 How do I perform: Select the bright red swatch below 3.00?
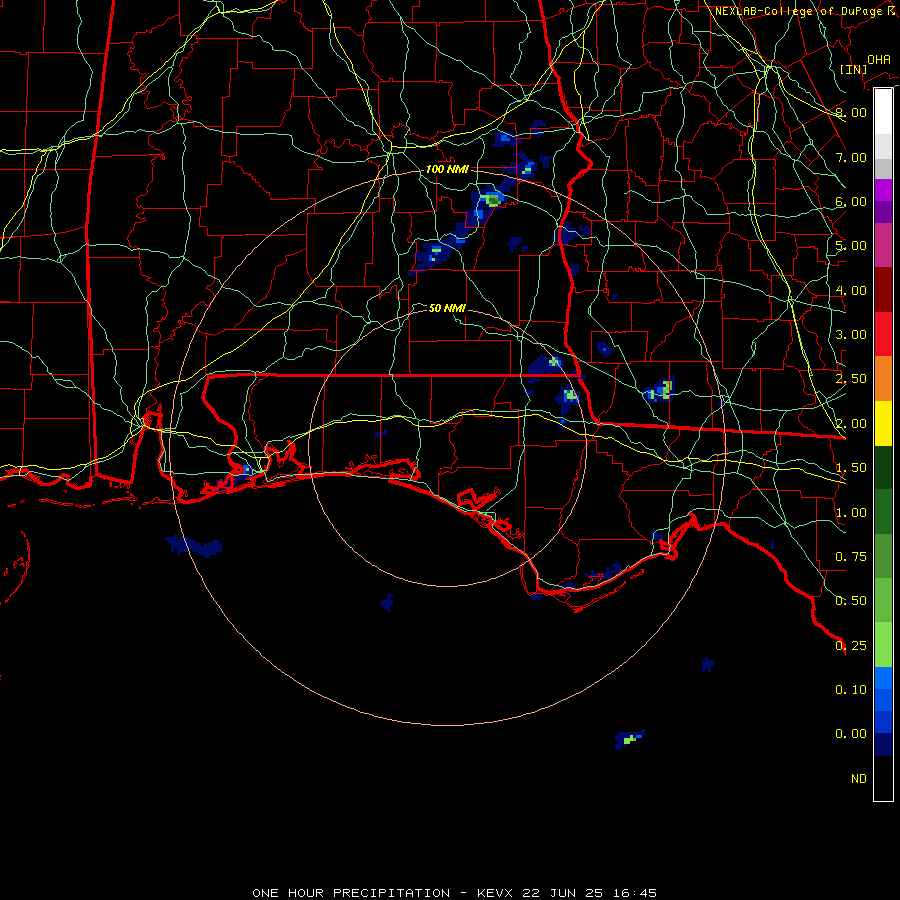pyautogui.click(x=883, y=334)
